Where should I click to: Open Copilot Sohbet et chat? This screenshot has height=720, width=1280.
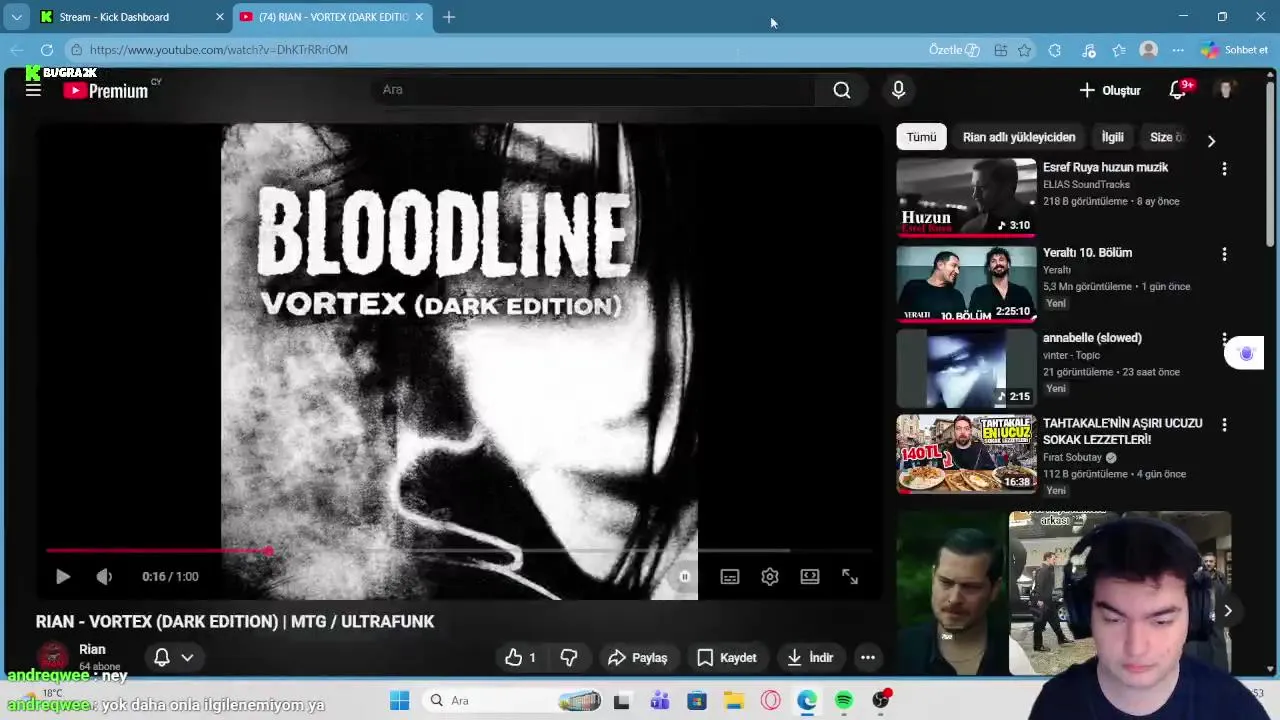tap(1235, 49)
